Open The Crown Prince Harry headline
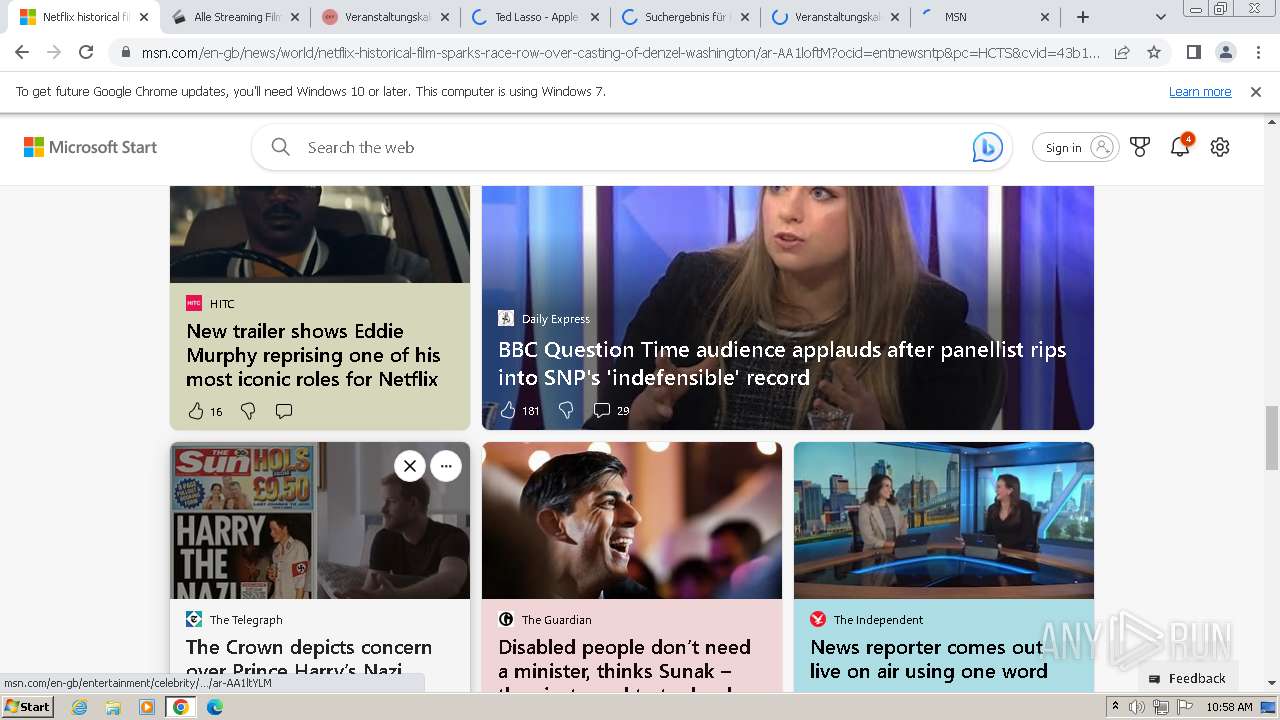The height and width of the screenshot is (720, 1280). point(309,658)
